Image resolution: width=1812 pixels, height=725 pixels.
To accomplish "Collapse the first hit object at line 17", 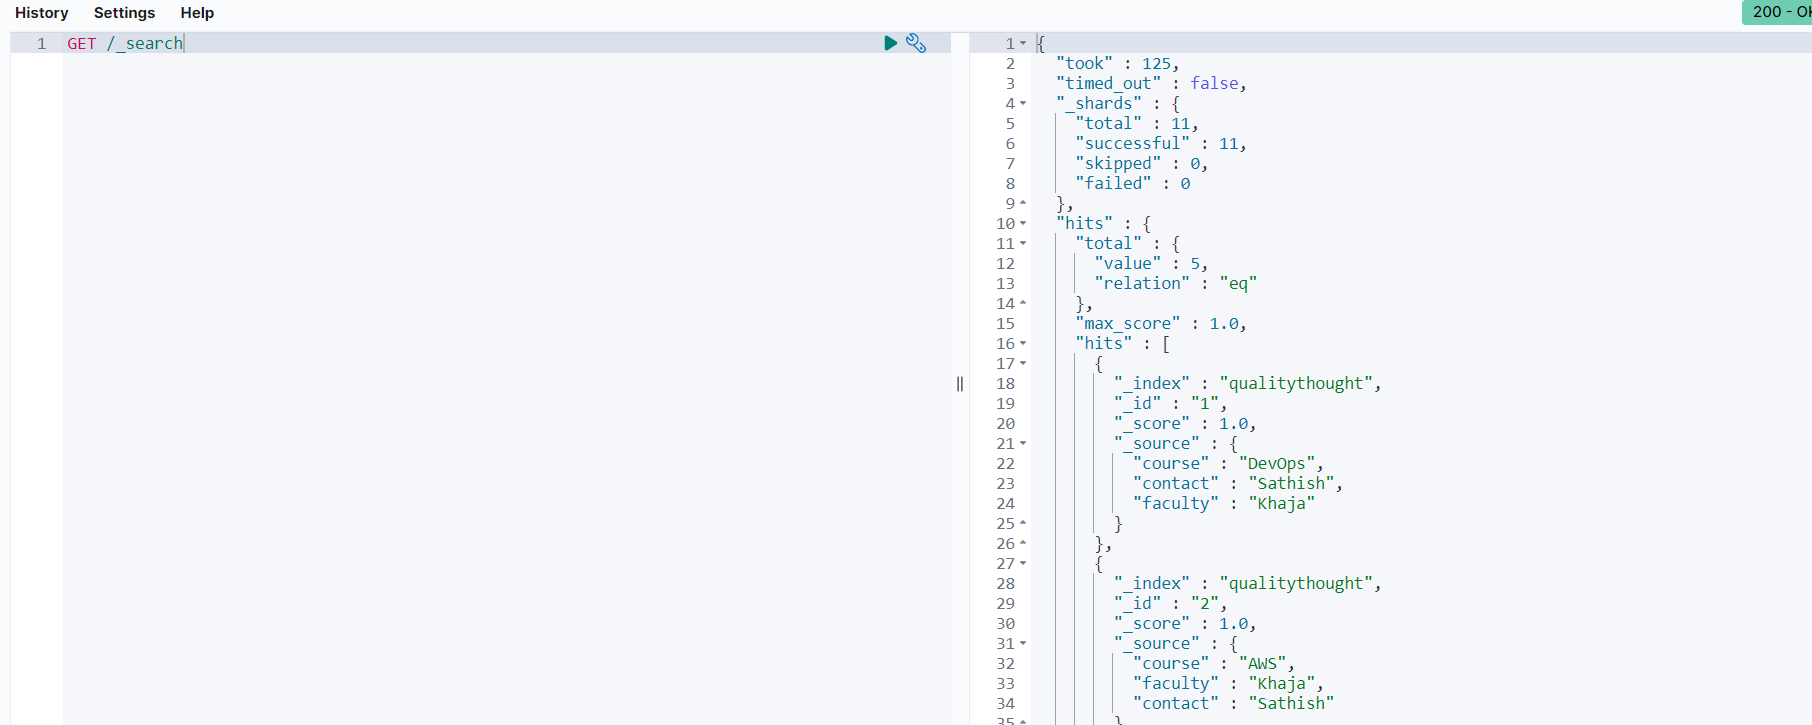I will [x=1023, y=363].
